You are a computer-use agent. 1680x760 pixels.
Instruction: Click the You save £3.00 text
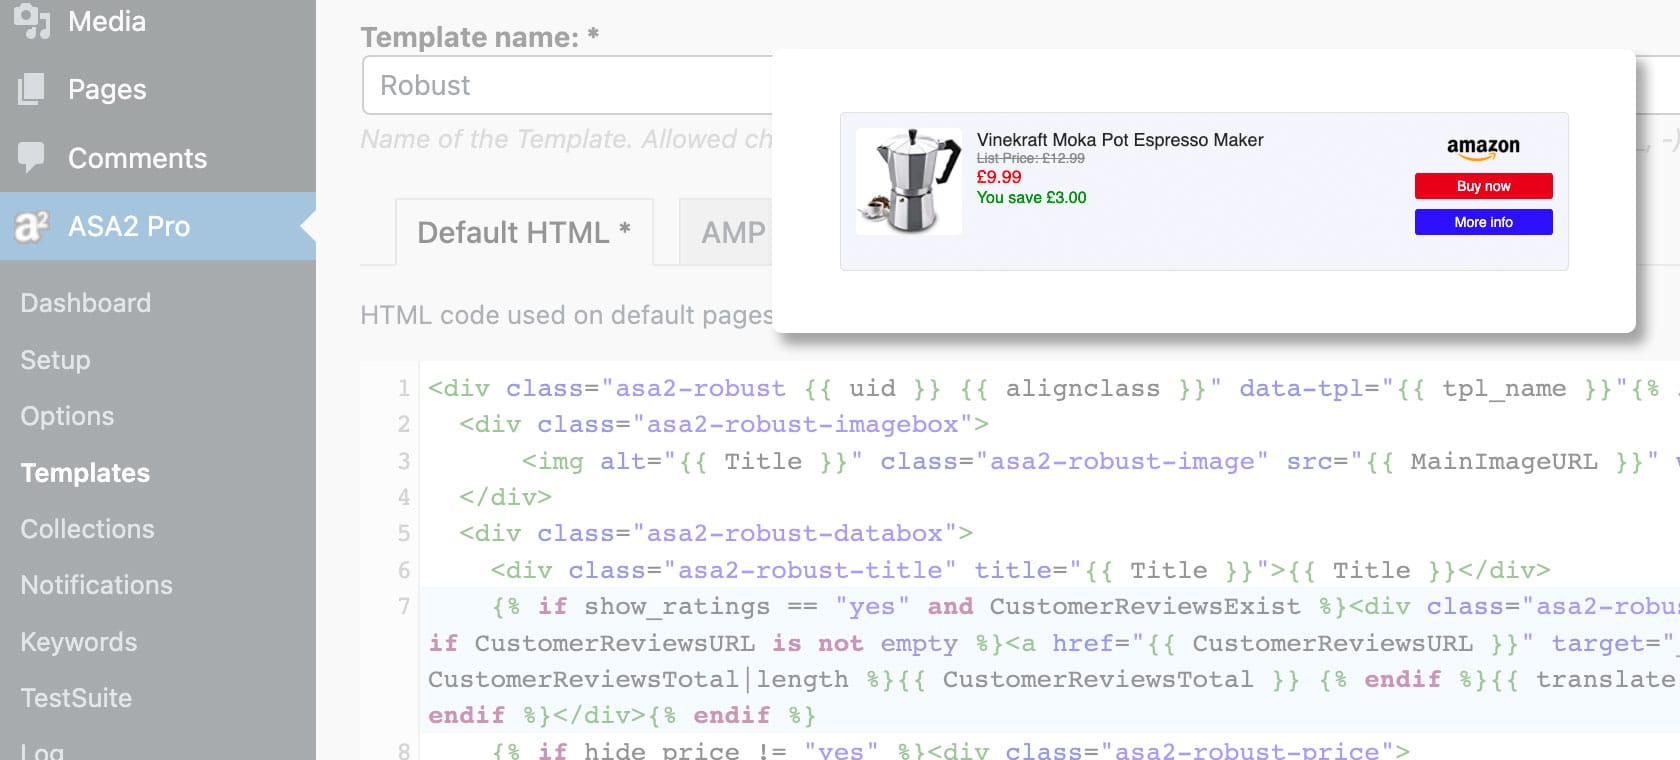[1031, 198]
